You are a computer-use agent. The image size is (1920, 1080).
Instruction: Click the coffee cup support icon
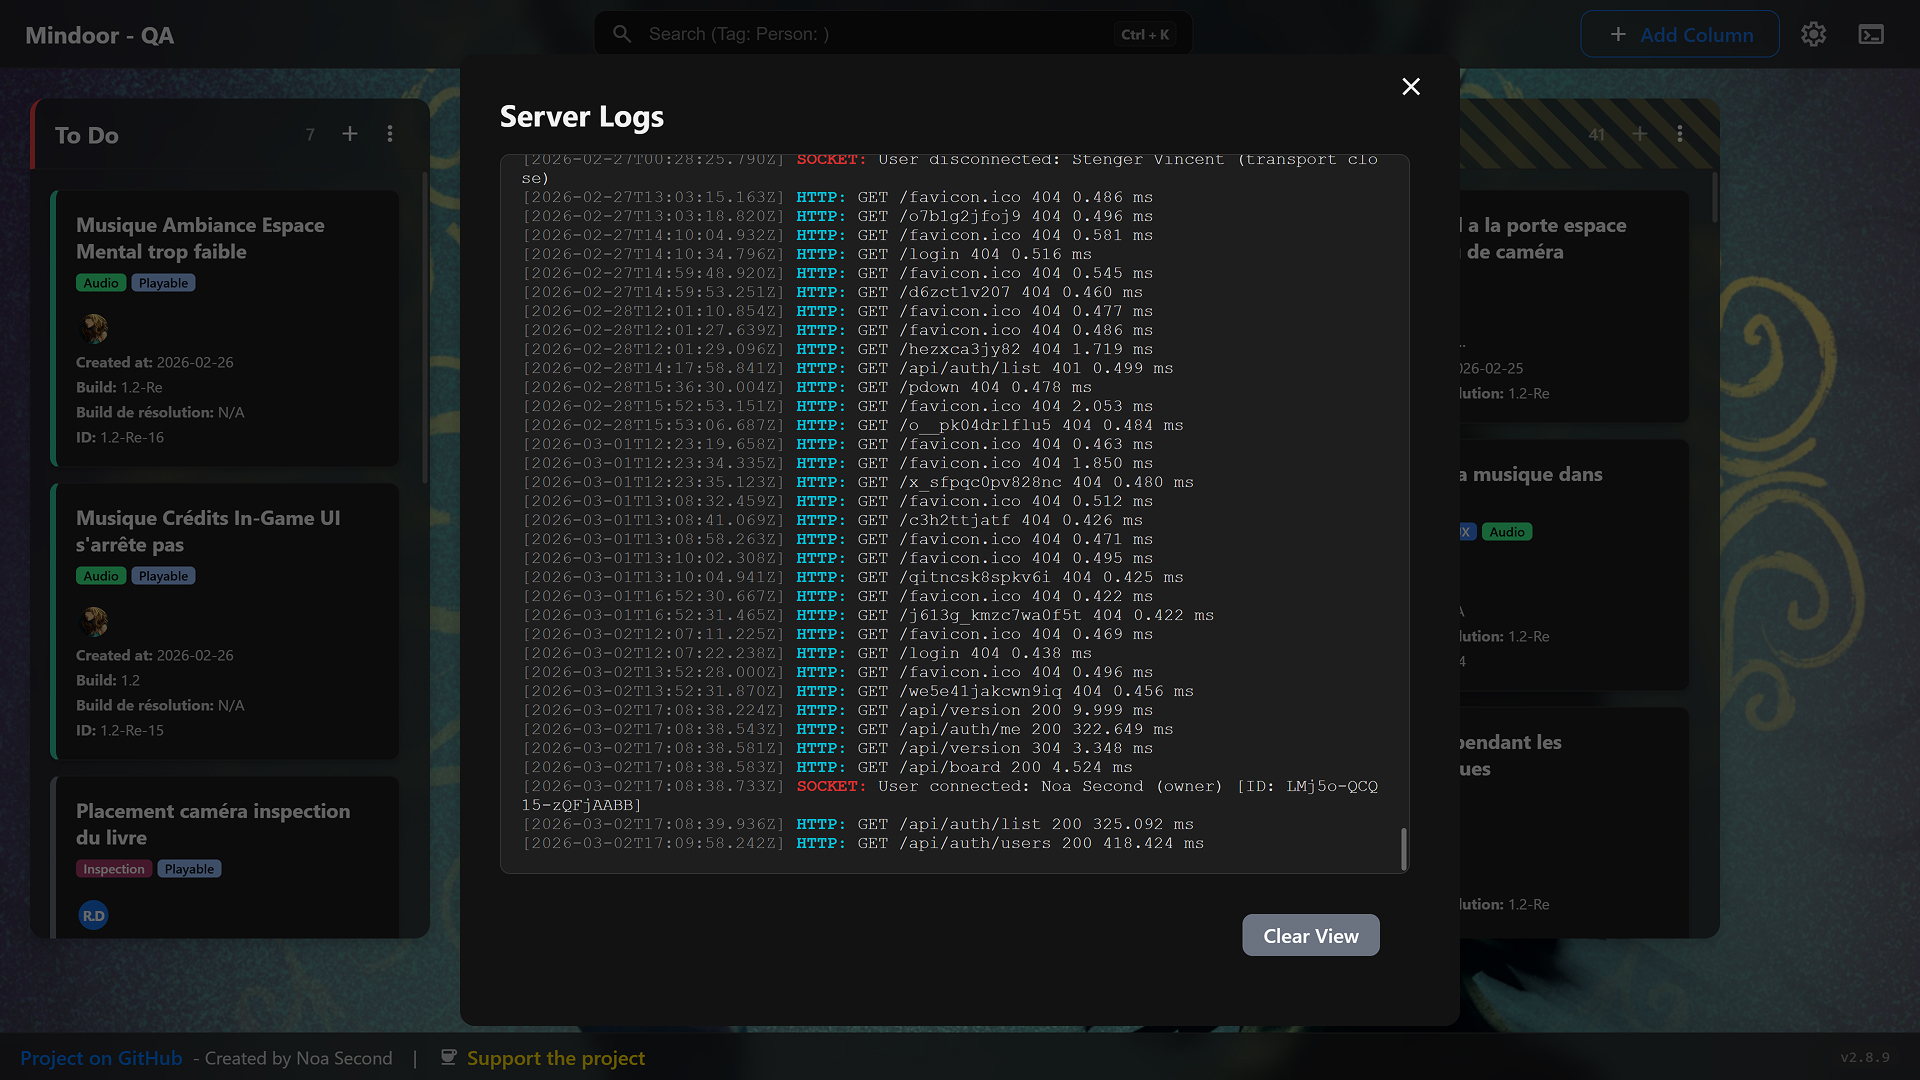point(449,1057)
